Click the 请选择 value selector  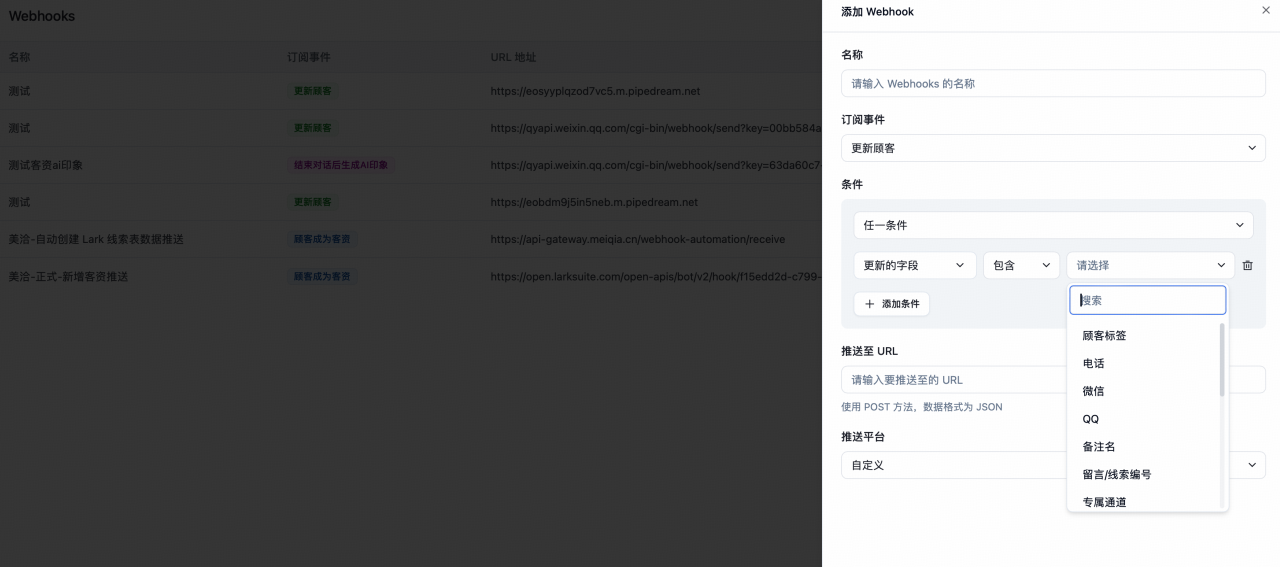[x=1150, y=265]
